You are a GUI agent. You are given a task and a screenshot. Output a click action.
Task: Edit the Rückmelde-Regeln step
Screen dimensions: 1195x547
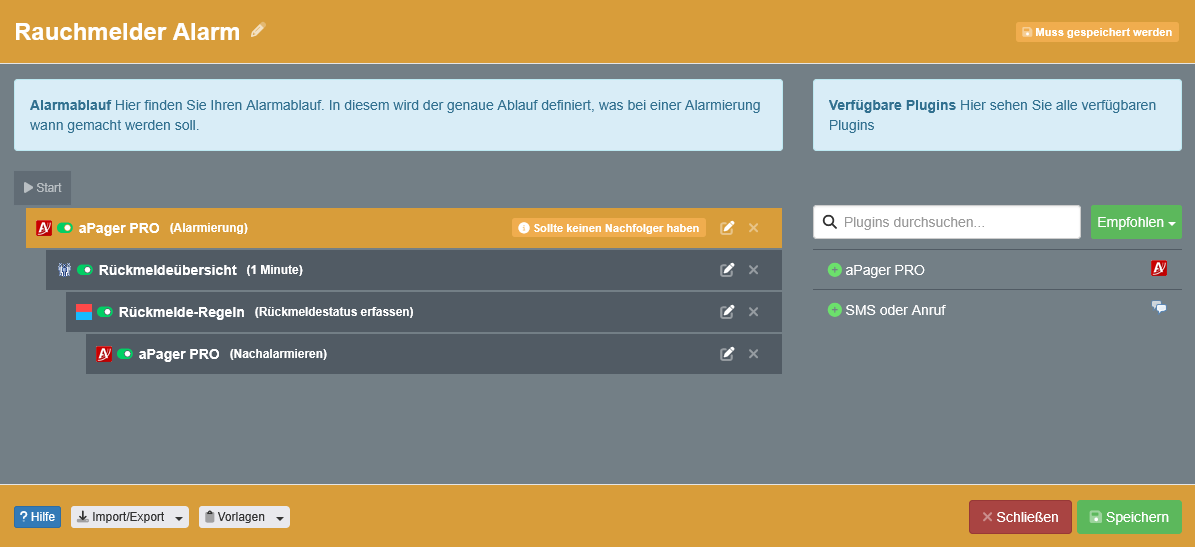click(x=727, y=312)
